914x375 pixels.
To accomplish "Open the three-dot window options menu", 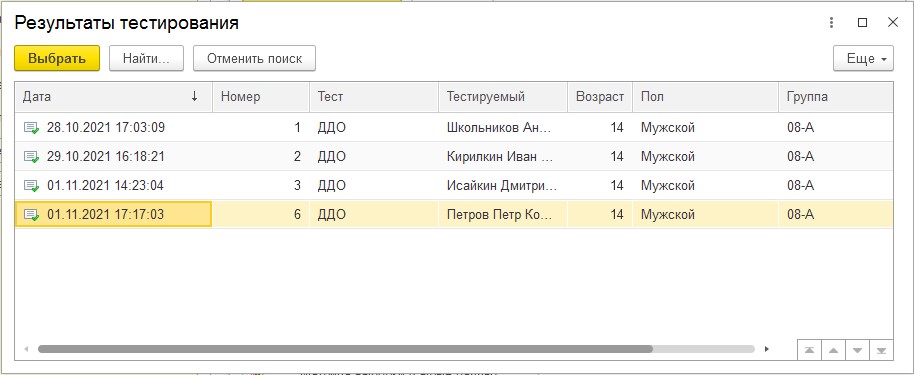I will [x=831, y=23].
